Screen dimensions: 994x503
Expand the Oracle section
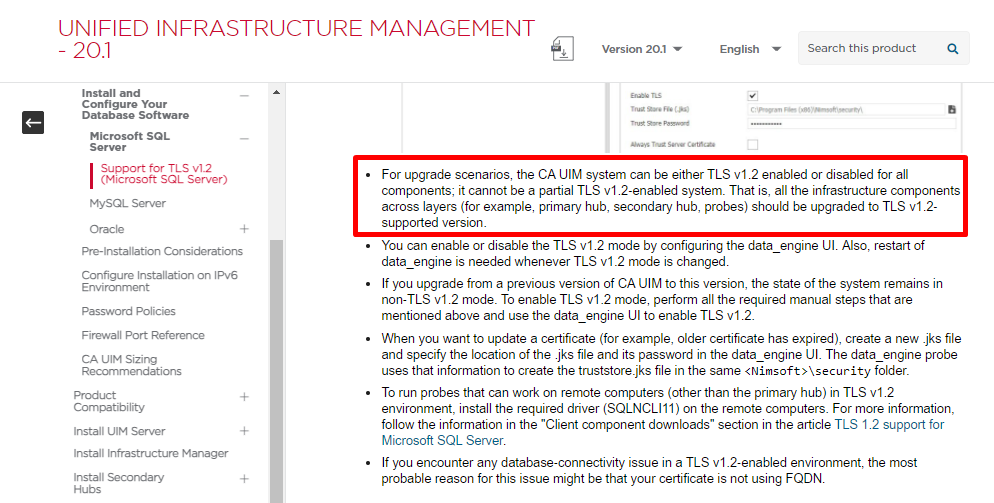(244, 228)
